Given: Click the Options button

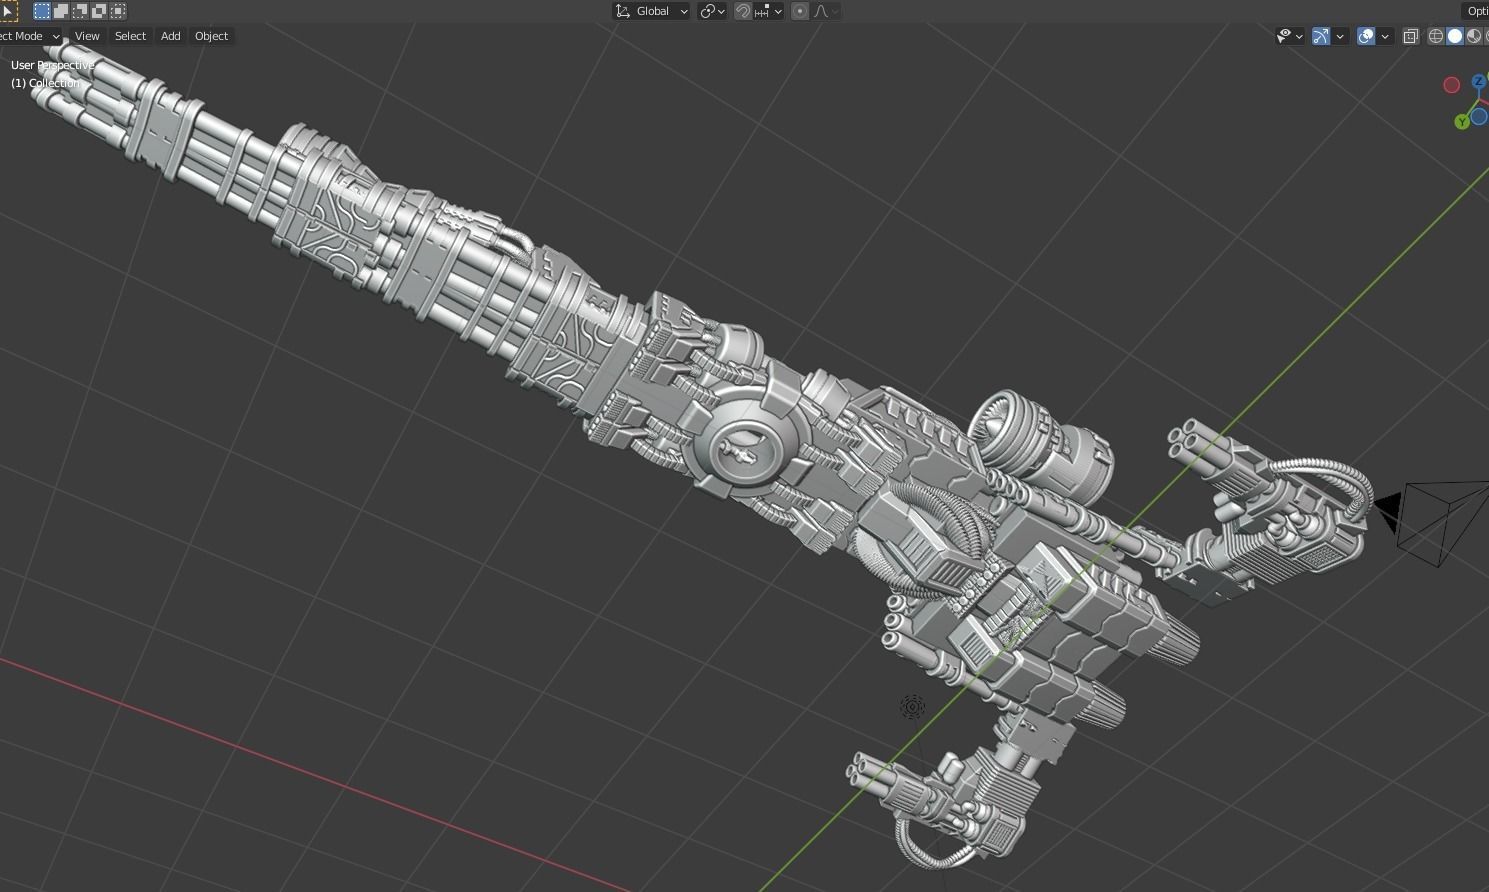Looking at the screenshot, I should pyautogui.click(x=1476, y=11).
